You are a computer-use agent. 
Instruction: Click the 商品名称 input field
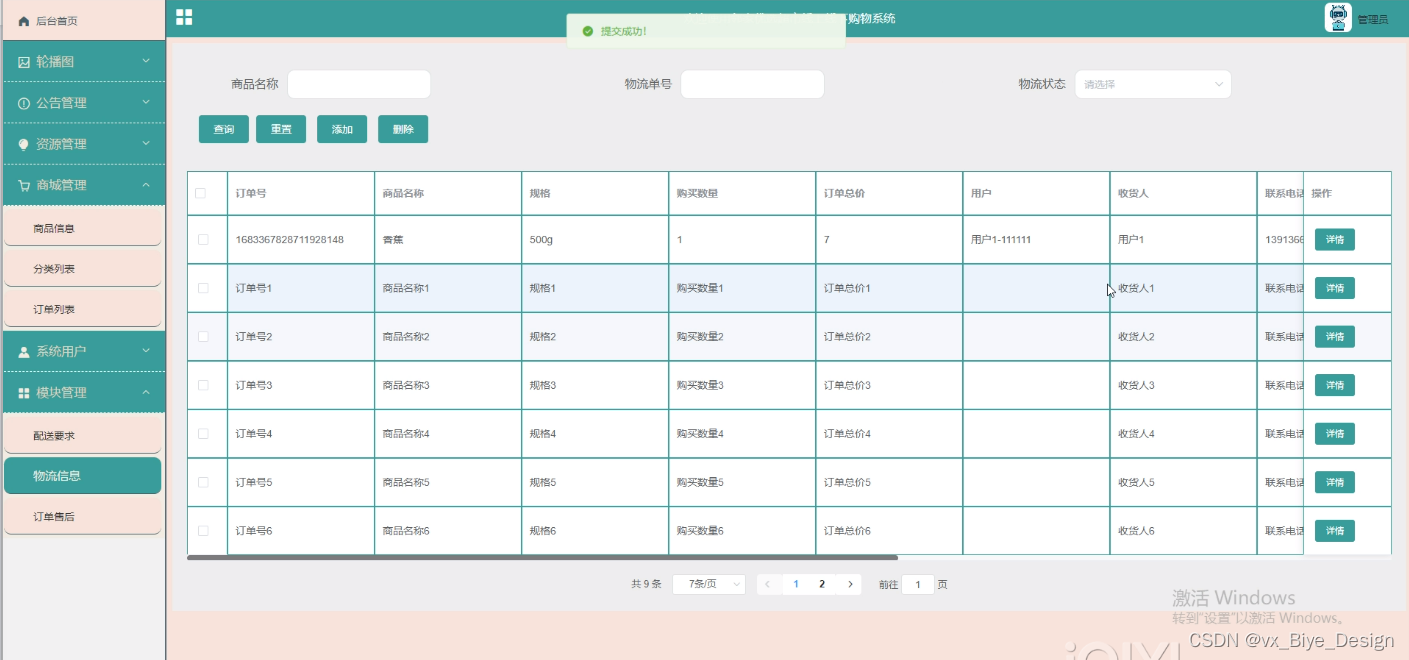pyautogui.click(x=359, y=84)
